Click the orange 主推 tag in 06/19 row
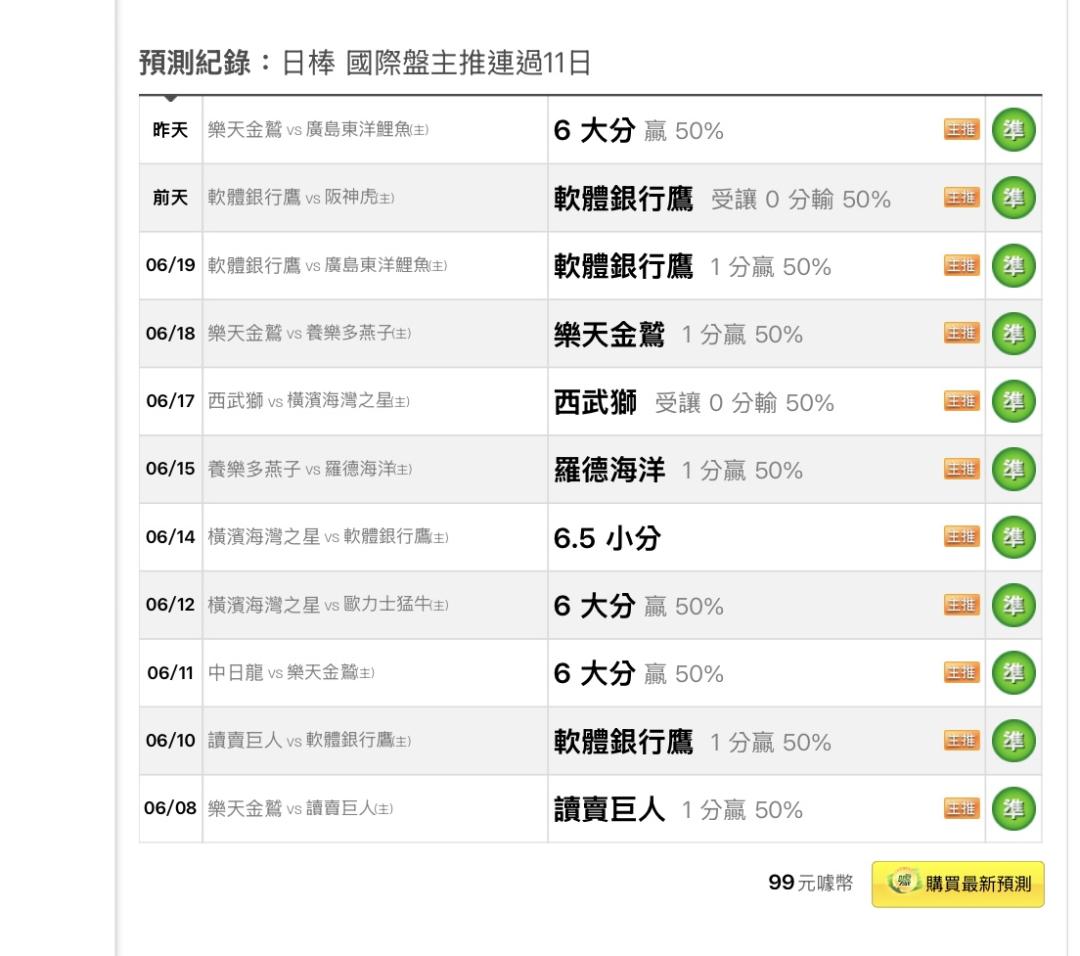This screenshot has height=956, width=1080. [x=962, y=265]
